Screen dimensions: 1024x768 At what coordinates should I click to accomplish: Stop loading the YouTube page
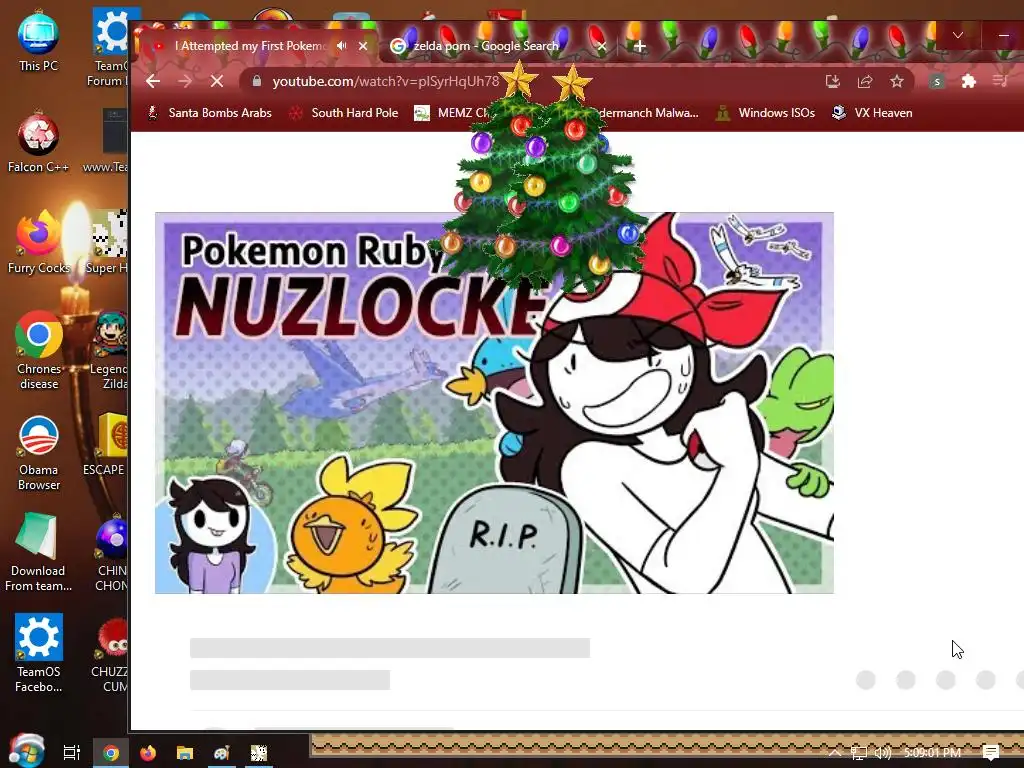pyautogui.click(x=217, y=81)
